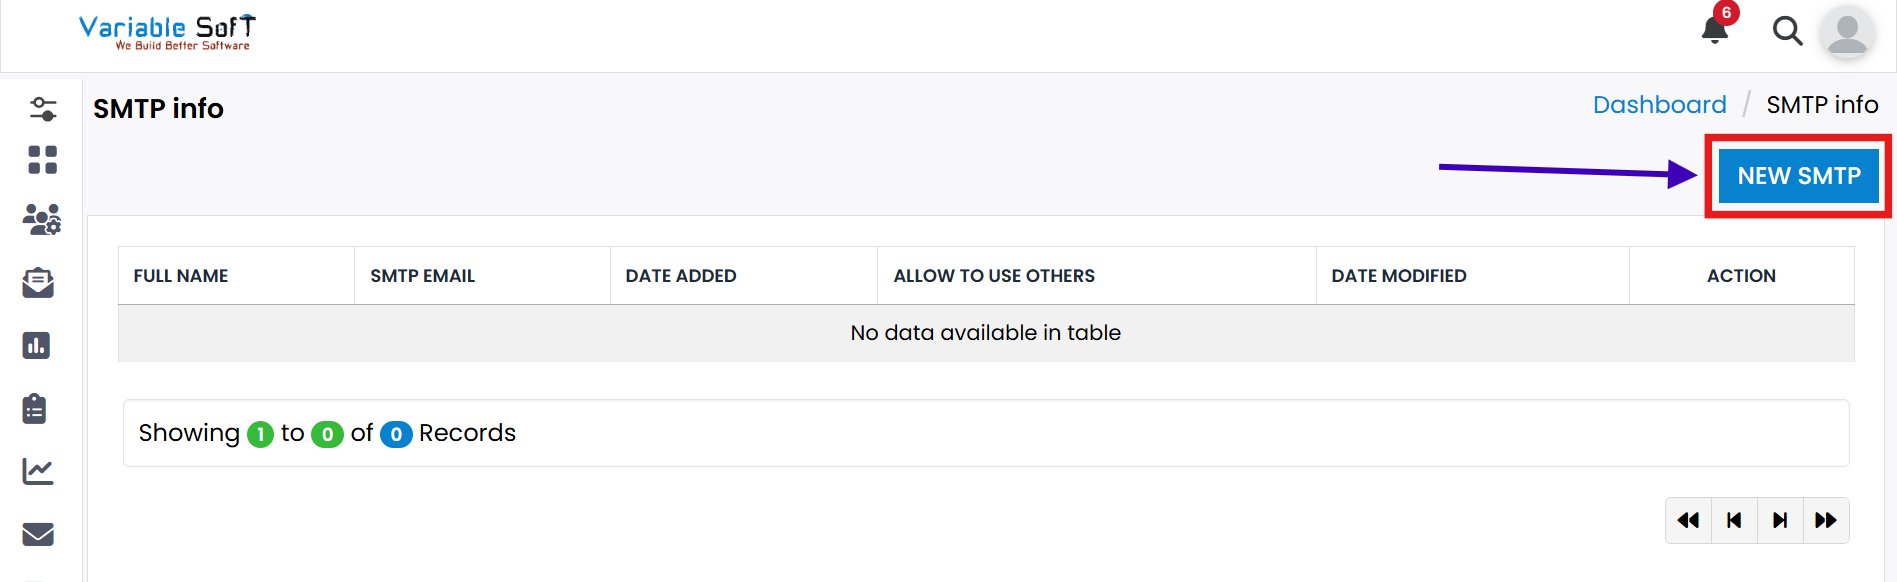
Task: Click the sliders settings icon in the sidebar
Action: 42,108
